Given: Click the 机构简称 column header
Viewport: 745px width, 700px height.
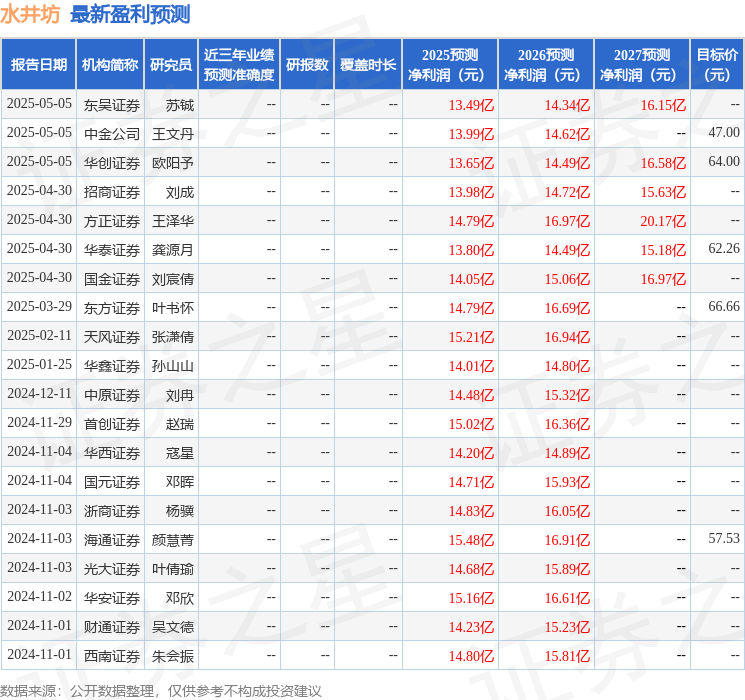Looking at the screenshot, I should pos(110,64).
